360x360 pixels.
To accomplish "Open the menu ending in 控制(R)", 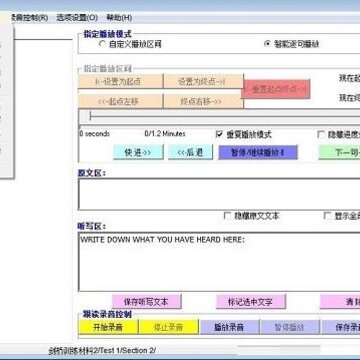I will (x=29, y=18).
